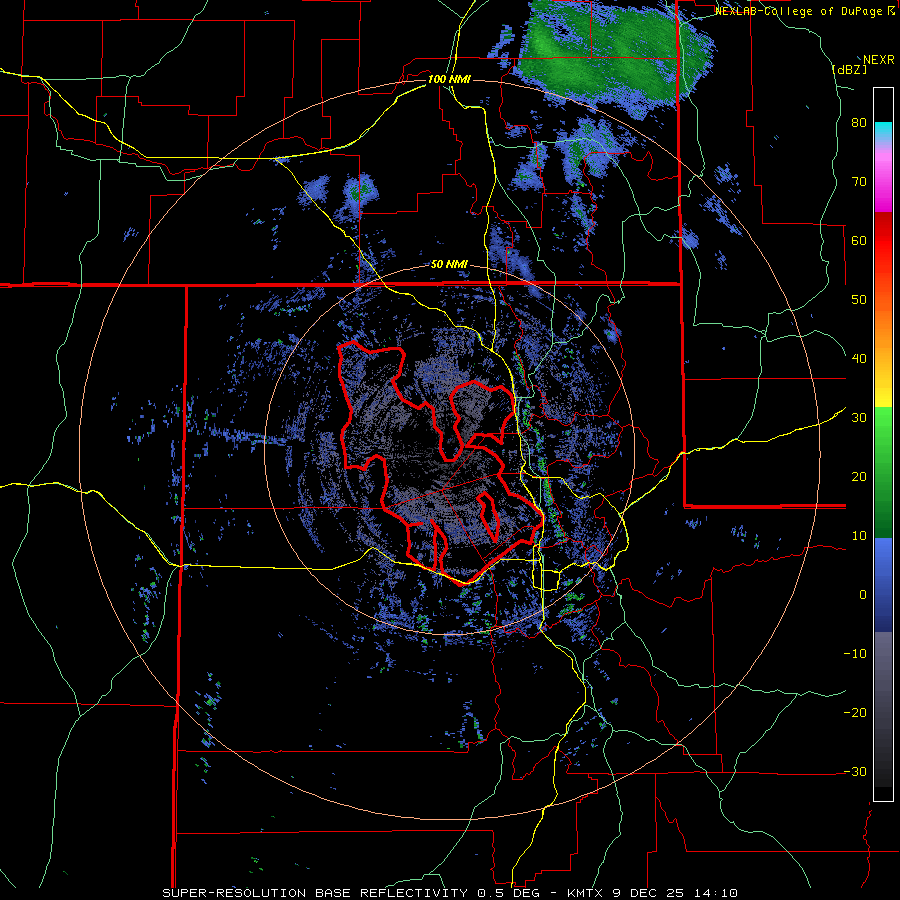This screenshot has width=900, height=900.
Task: Click the "NEXR" label above the scale
Action: pyautogui.click(x=878, y=60)
